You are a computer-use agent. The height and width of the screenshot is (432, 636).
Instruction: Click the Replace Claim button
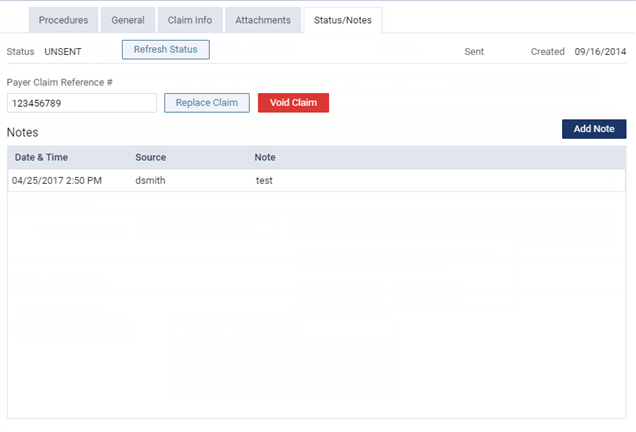[x=207, y=103]
